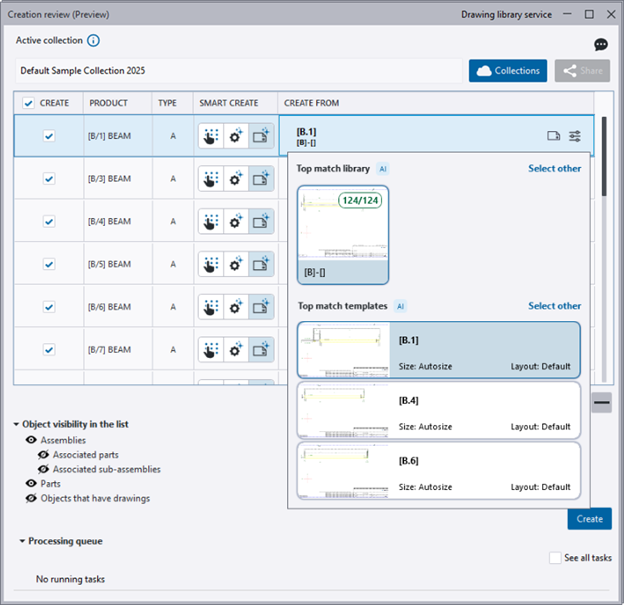Select drawing template icon in B/6 row
Image resolution: width=624 pixels, height=605 pixels.
tap(261, 307)
